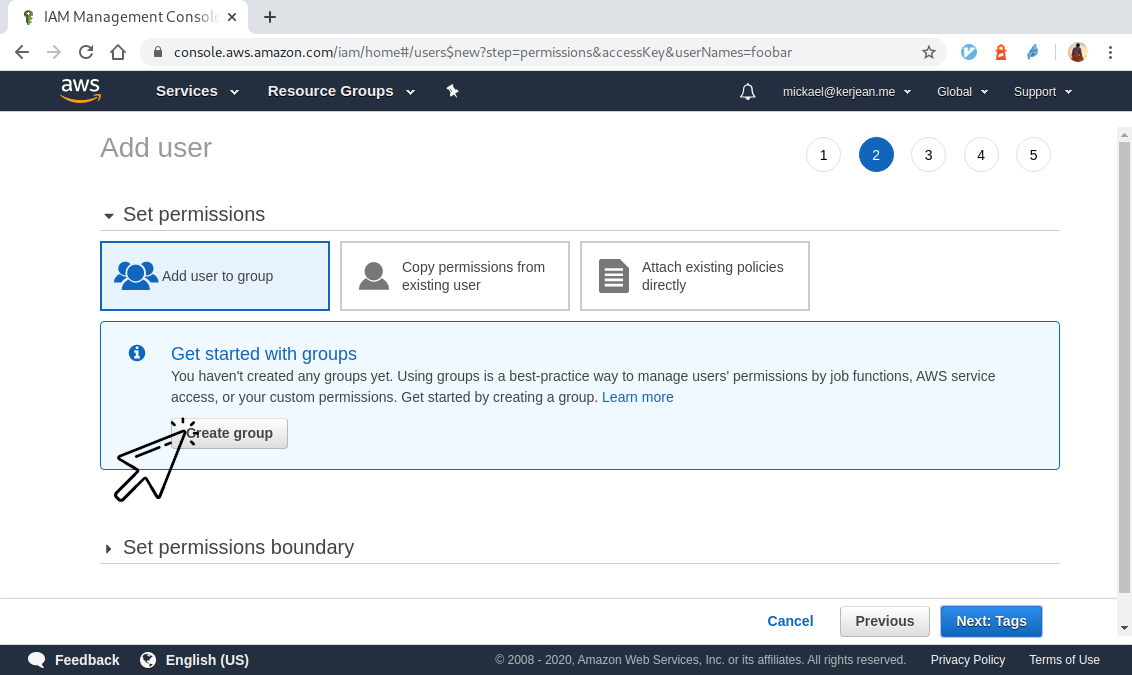The image size is (1132, 675).
Task: Click the browser forward arrow
Action: tap(54, 52)
